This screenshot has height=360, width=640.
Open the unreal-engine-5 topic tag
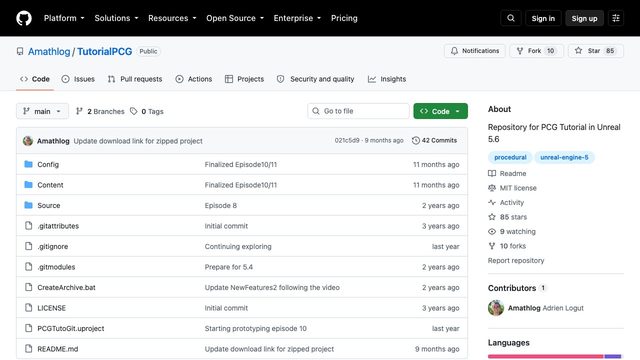pos(564,157)
